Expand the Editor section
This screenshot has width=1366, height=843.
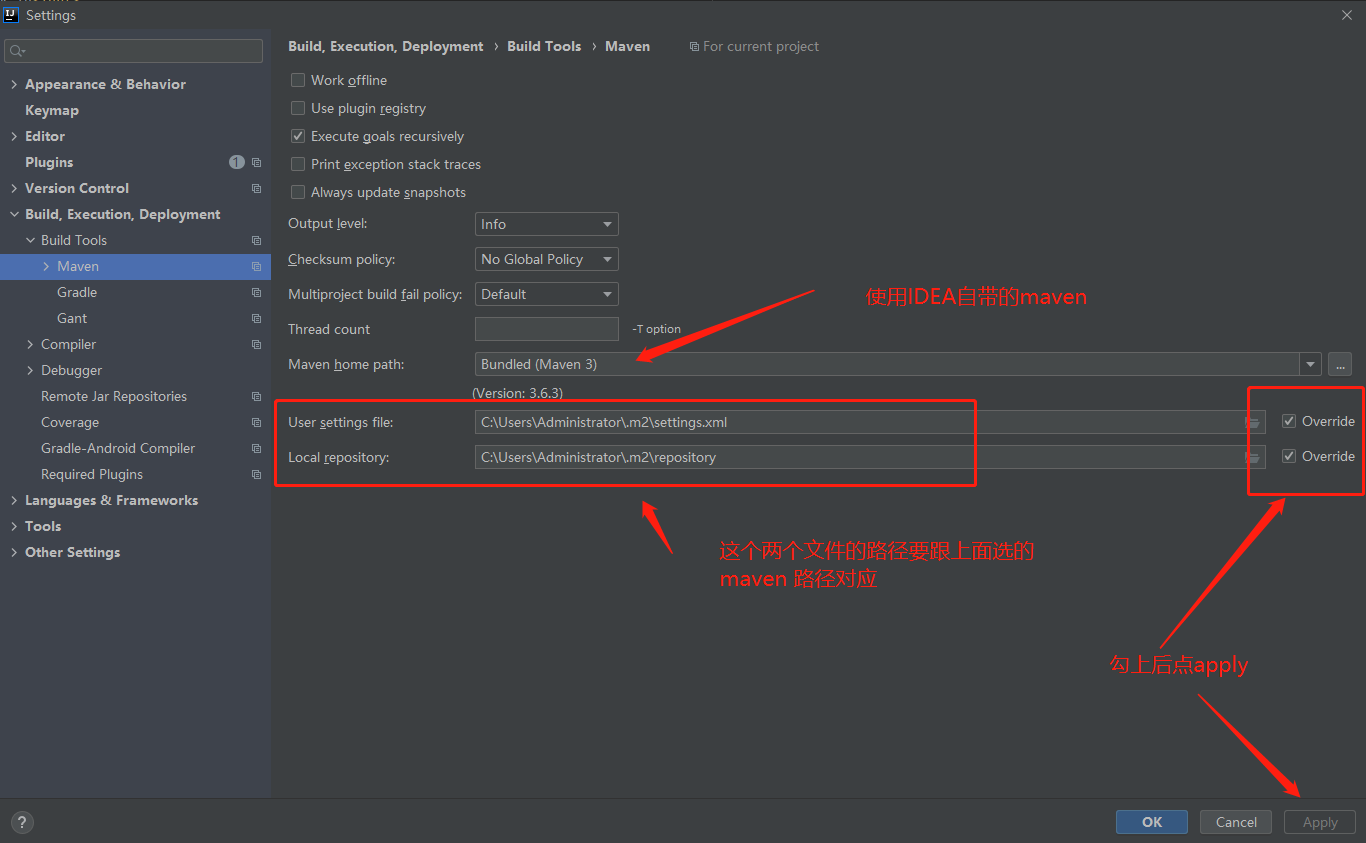[x=14, y=136]
